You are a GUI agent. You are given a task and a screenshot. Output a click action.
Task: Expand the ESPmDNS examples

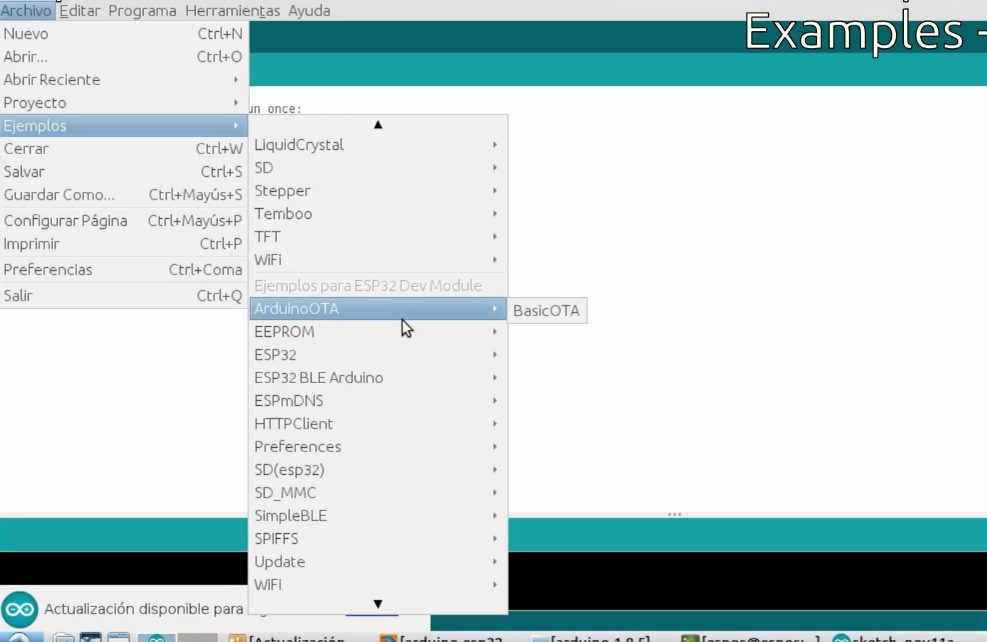(x=378, y=401)
